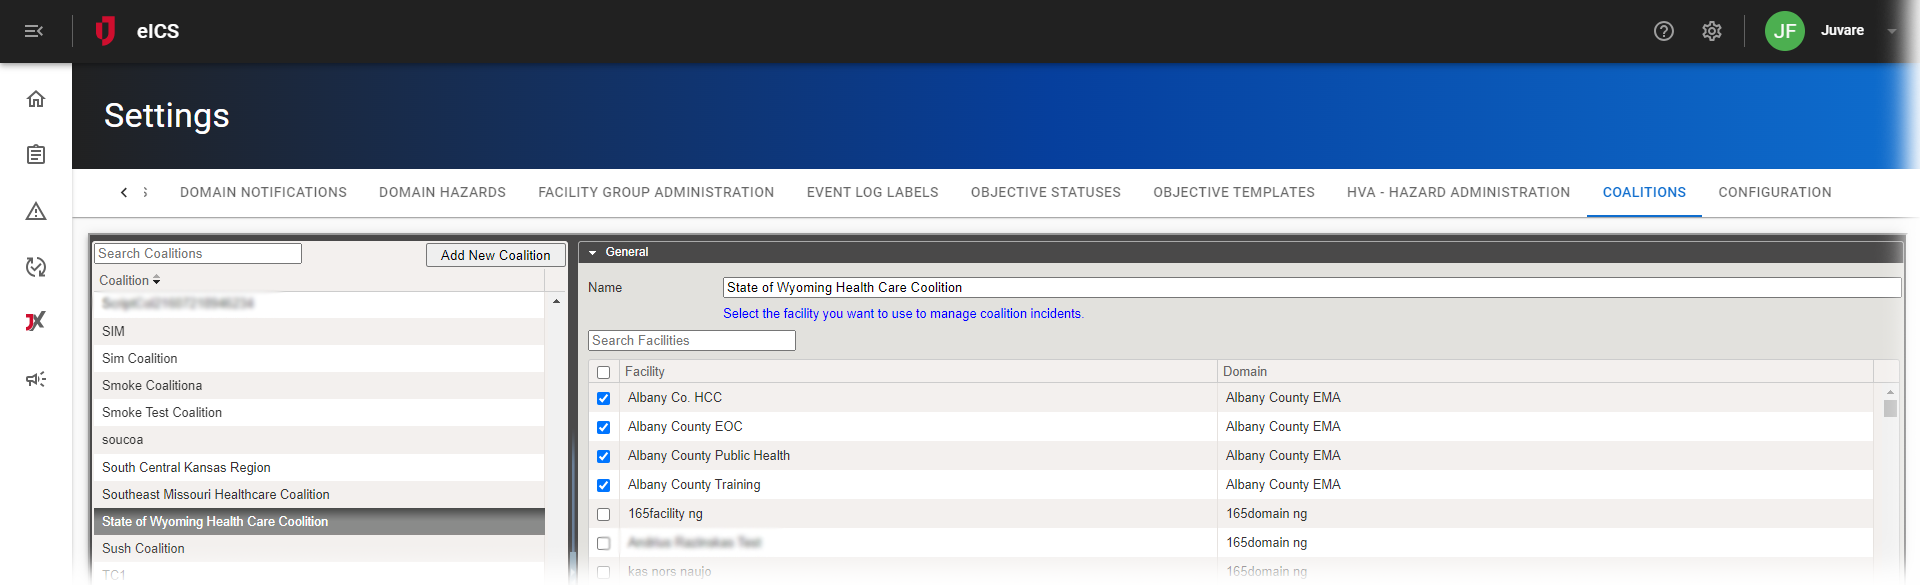Click the megaphone announcements sidebar icon
The height and width of the screenshot is (585, 1920).
coord(36,379)
